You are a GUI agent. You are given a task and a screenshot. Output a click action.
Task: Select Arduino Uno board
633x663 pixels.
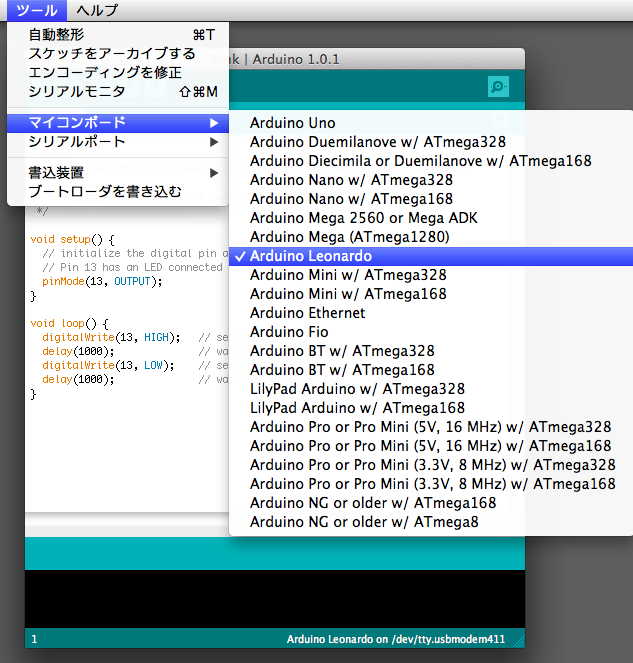431,123
